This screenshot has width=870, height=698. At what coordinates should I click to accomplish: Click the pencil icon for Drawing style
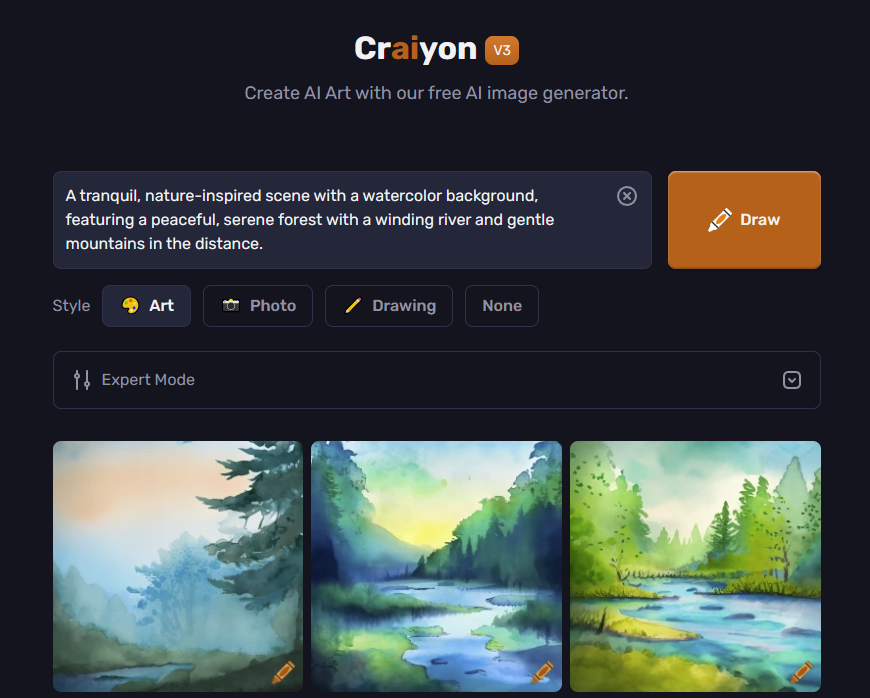(x=353, y=305)
